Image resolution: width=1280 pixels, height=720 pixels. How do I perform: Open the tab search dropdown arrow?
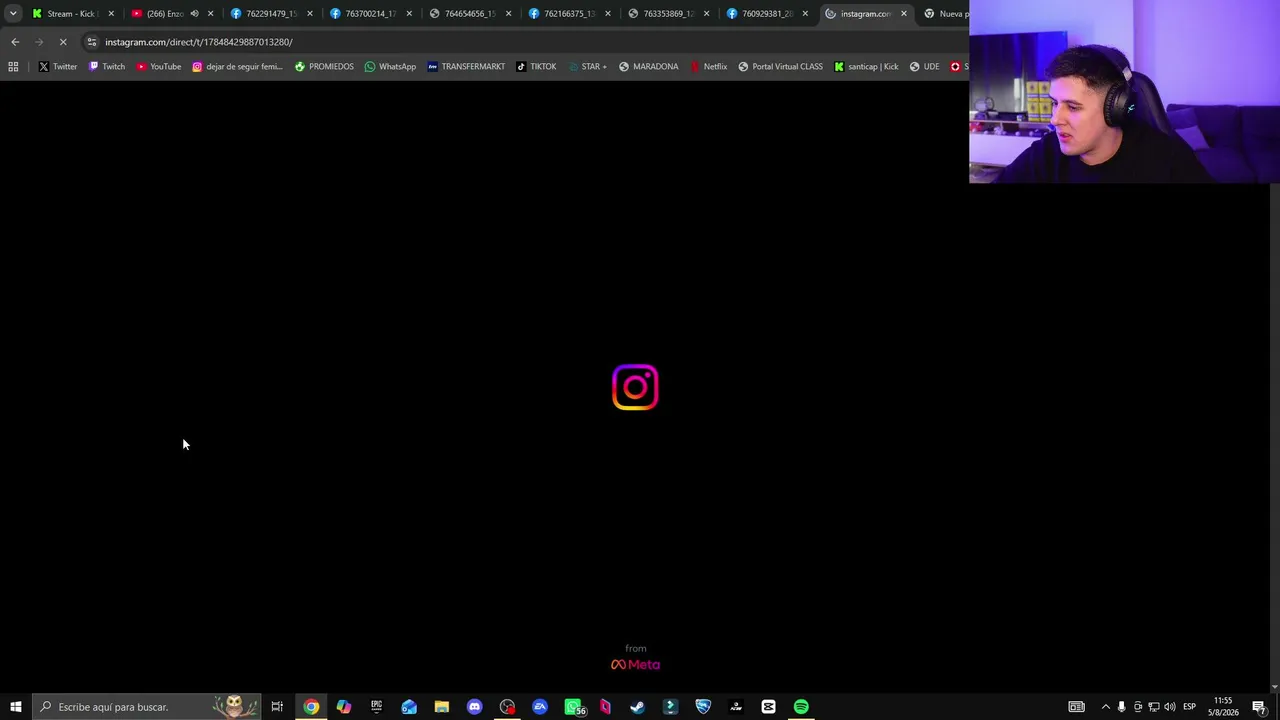(13, 14)
